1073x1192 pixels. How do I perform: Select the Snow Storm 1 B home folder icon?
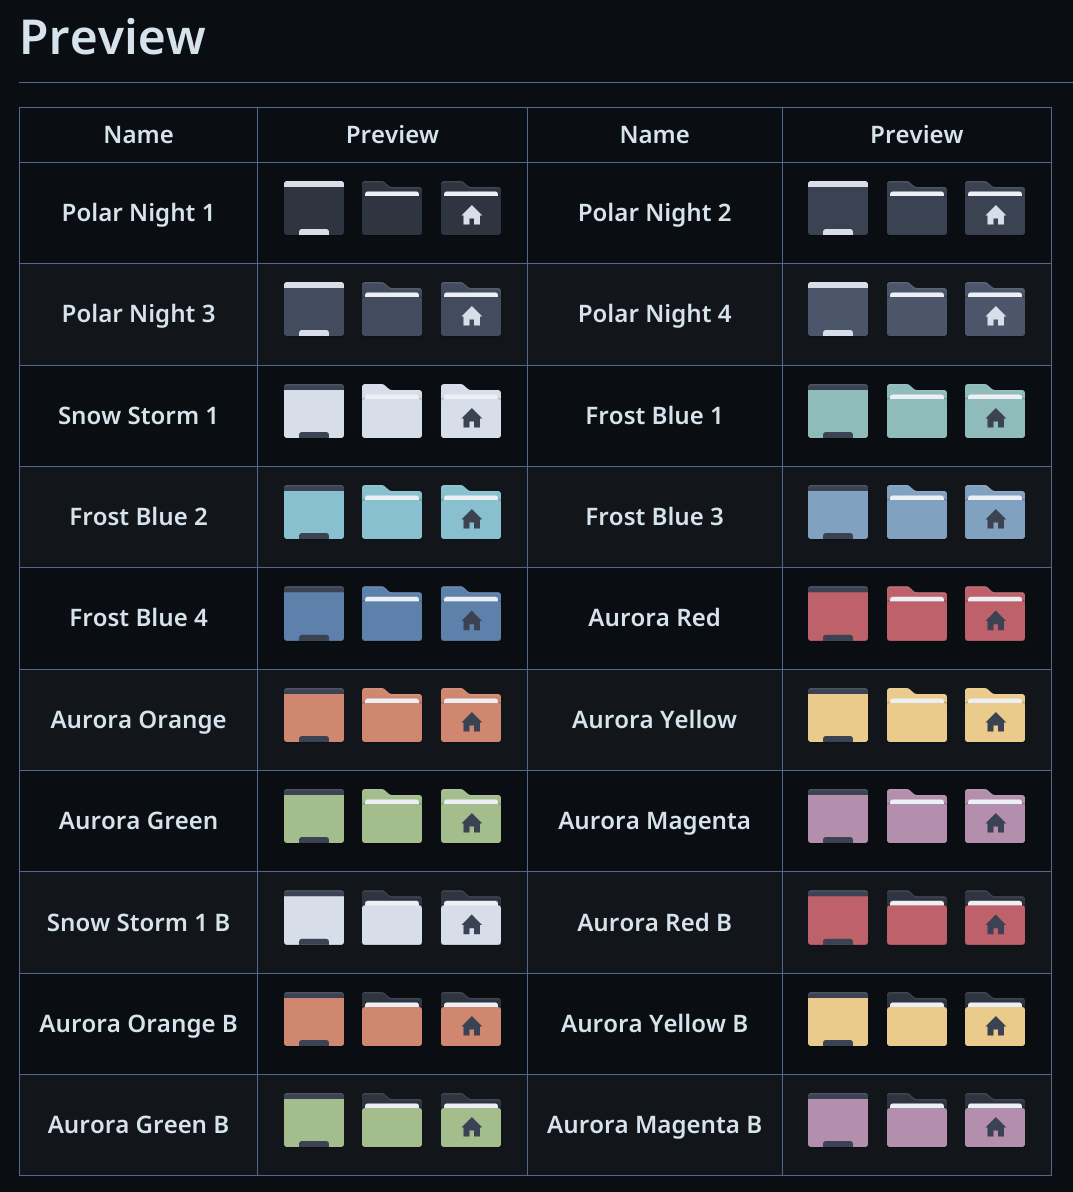click(x=471, y=918)
